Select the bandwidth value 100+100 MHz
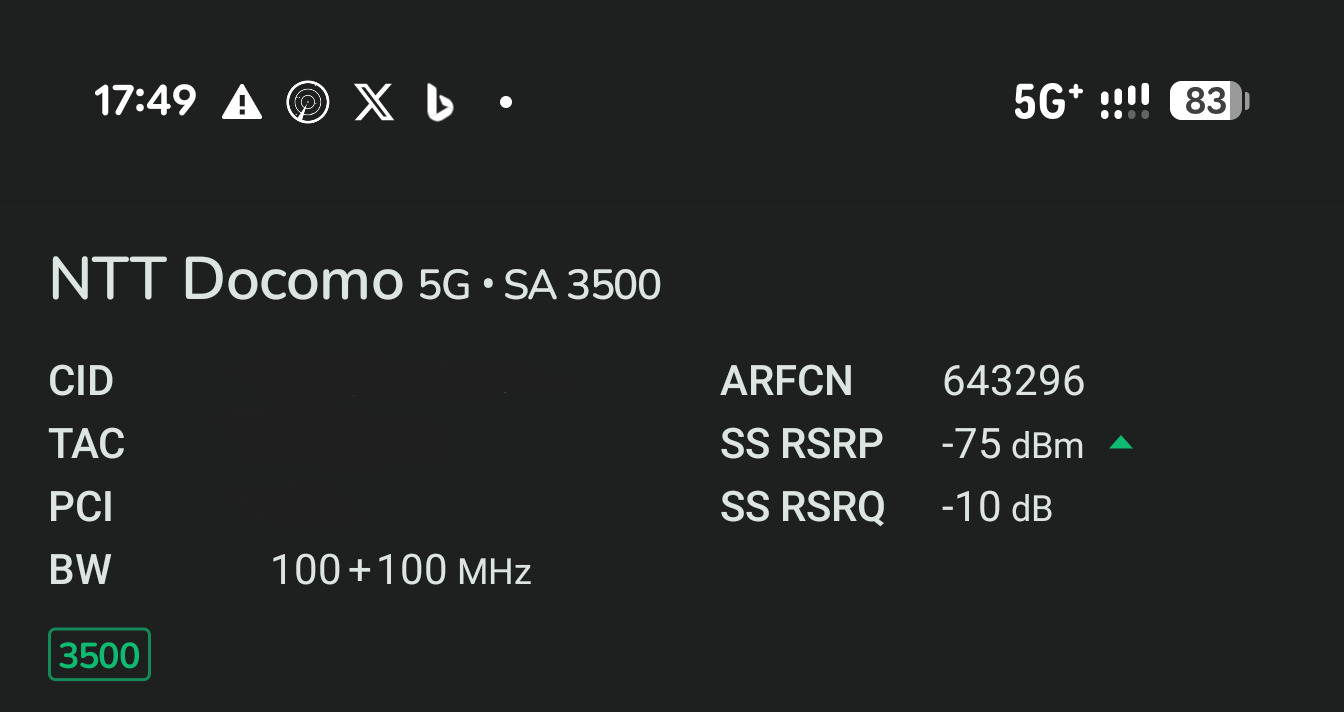The width and height of the screenshot is (1344, 712). point(401,571)
